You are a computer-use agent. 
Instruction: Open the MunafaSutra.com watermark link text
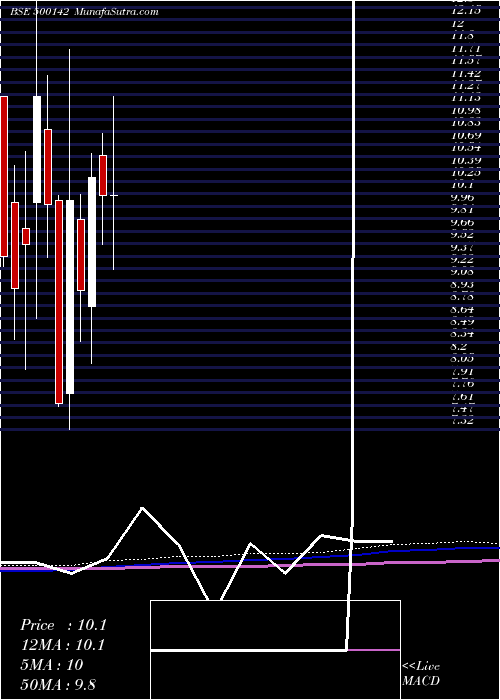116,12
